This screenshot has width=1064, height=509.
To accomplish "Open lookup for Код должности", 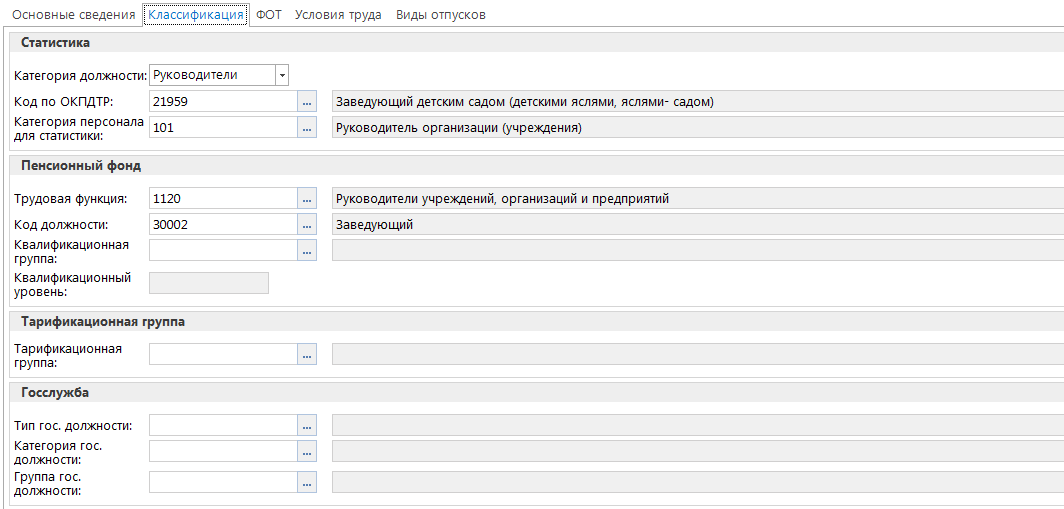I will pos(307,225).
